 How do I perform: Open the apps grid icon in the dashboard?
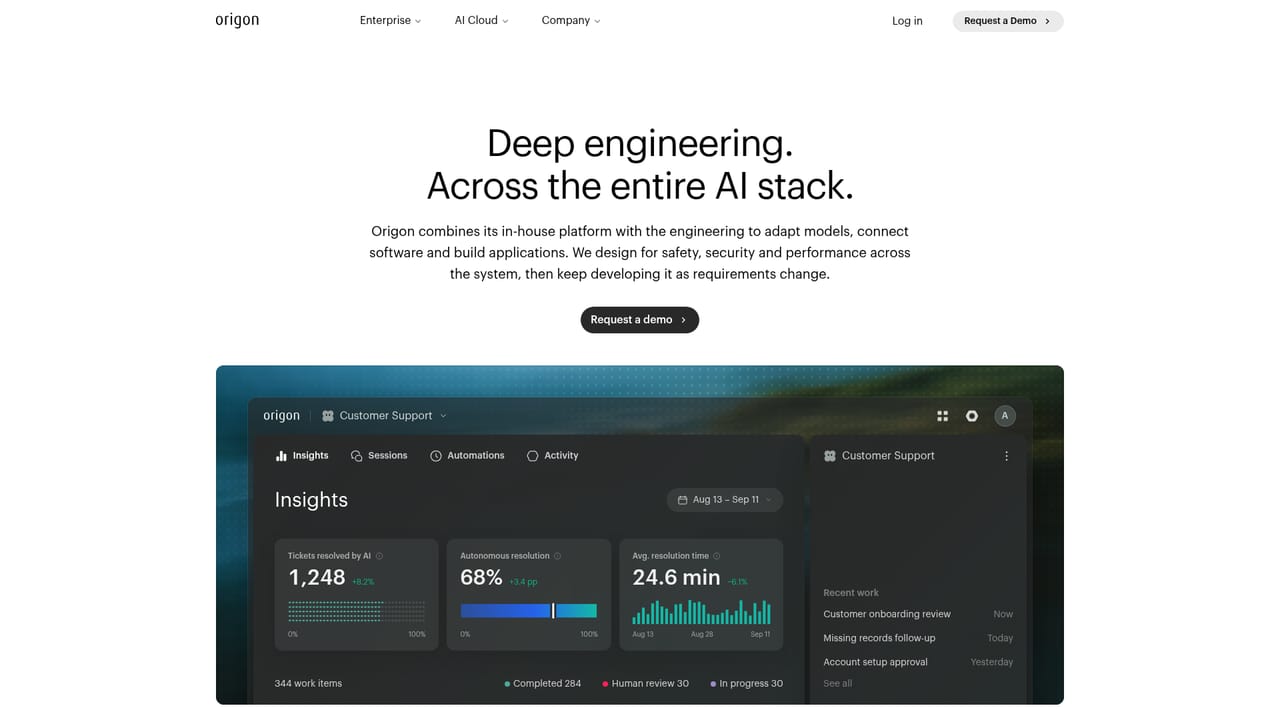point(942,416)
